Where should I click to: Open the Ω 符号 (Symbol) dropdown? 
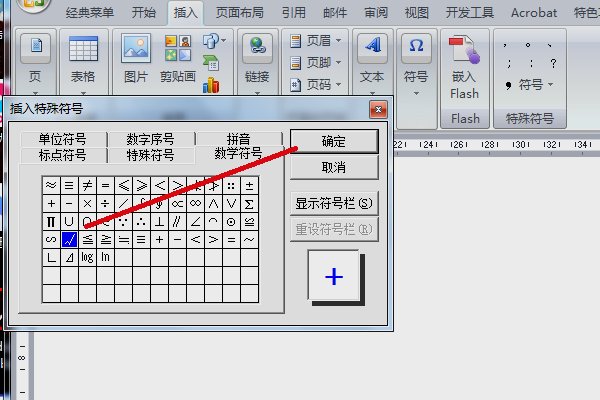tap(416, 65)
